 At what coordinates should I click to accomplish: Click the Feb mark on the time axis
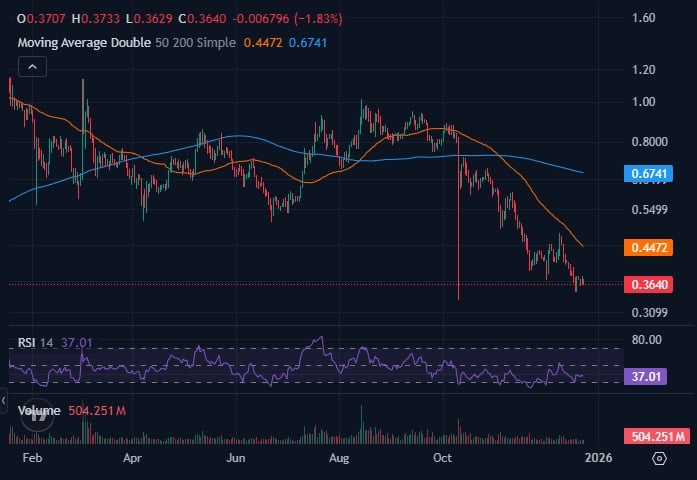pyautogui.click(x=31, y=458)
